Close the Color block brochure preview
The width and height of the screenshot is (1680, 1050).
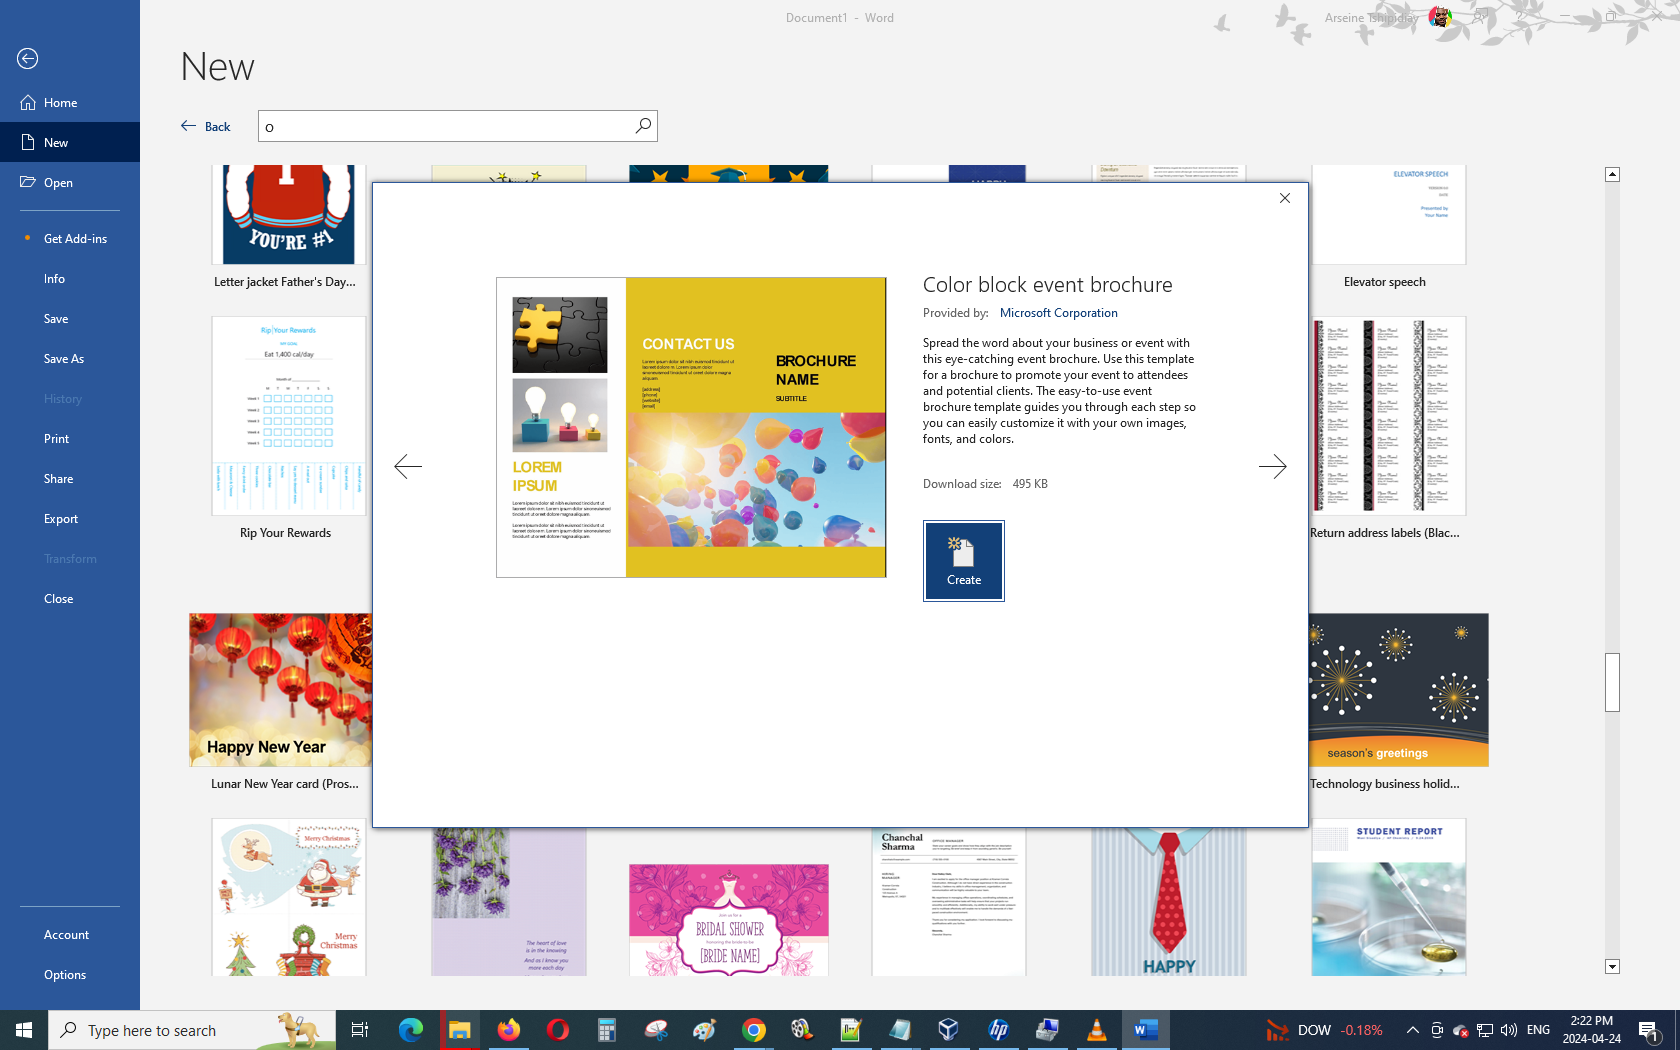click(1285, 199)
